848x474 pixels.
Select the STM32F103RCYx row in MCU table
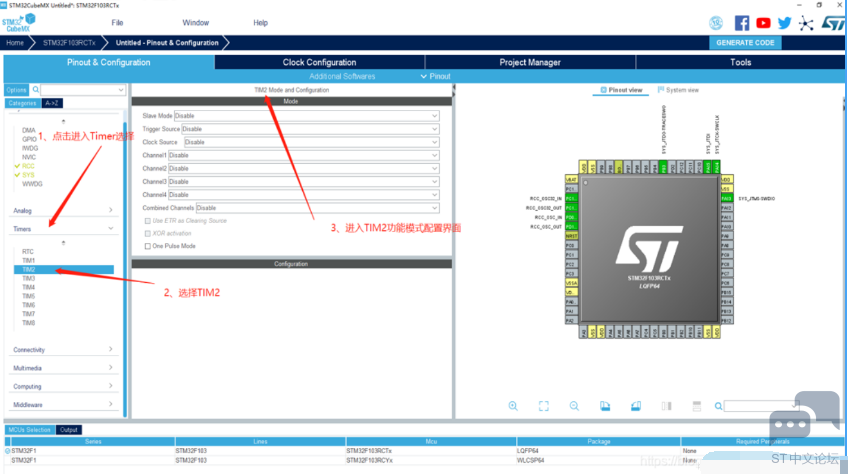(x=424, y=460)
